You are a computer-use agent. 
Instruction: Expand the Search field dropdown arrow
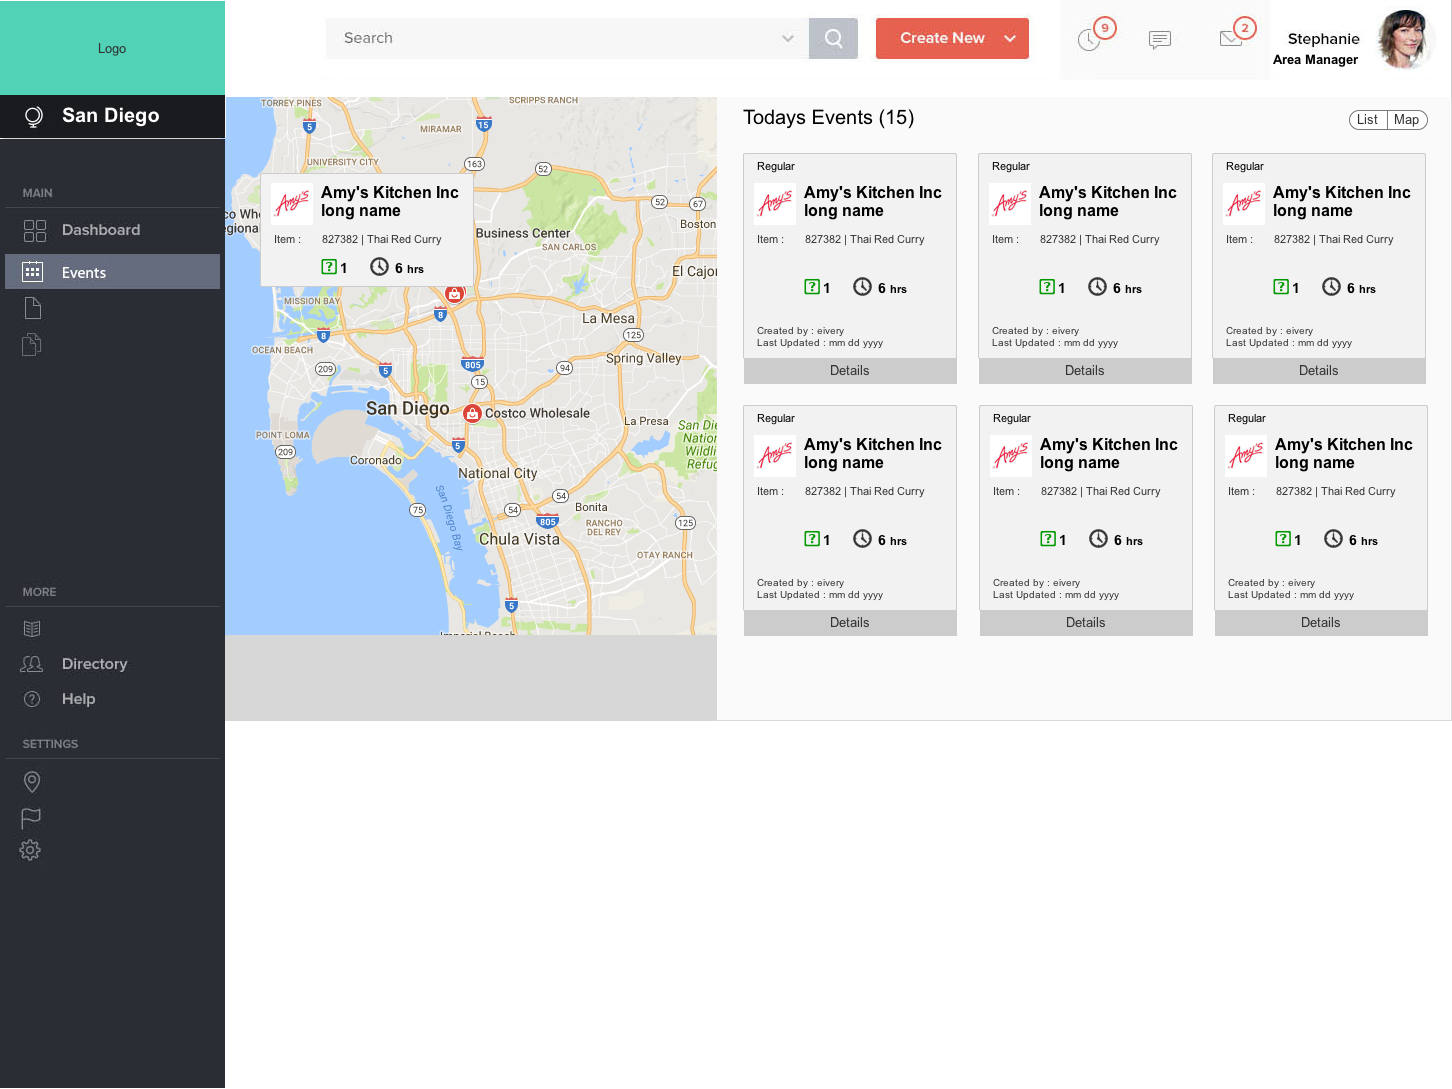point(788,39)
